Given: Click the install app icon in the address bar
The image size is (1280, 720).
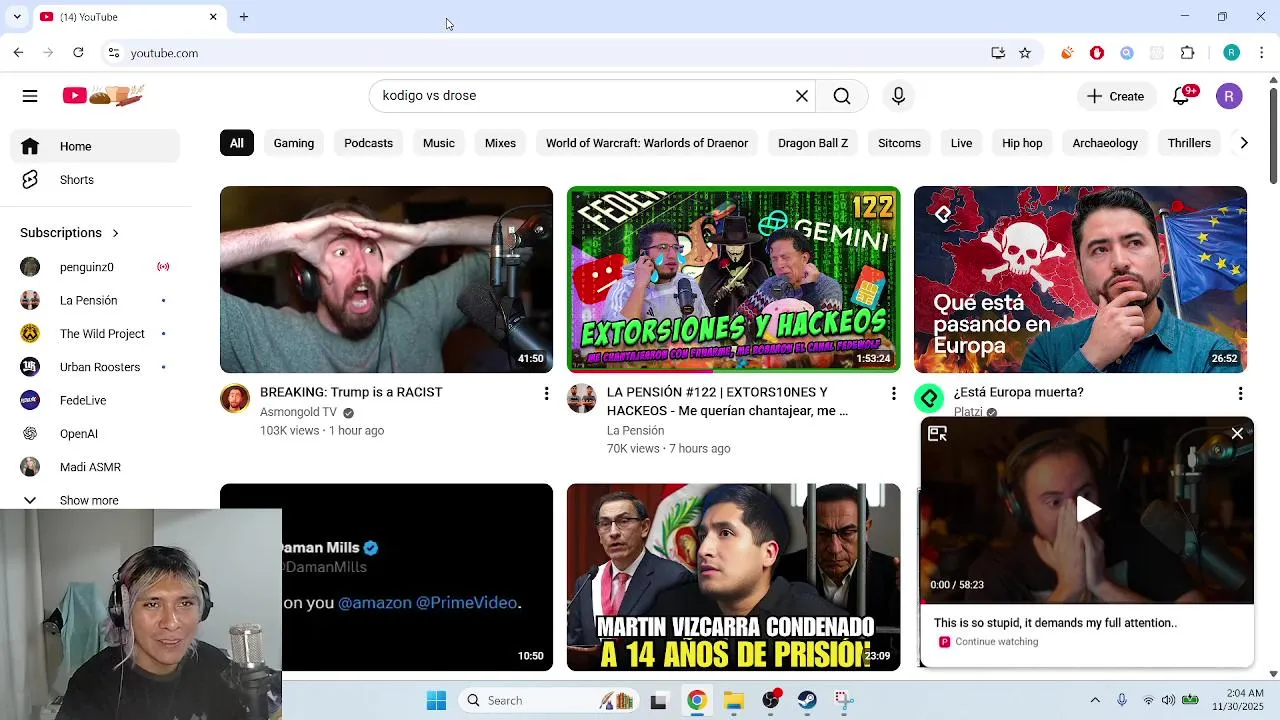Looking at the screenshot, I should (x=998, y=53).
